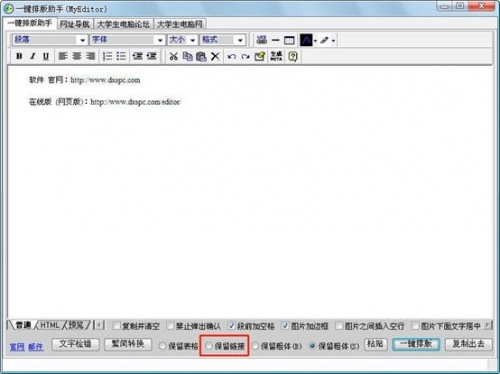Screen dimensions: 500x374
Task: Select the 保留粗体(B) radio button
Action: 255,346
